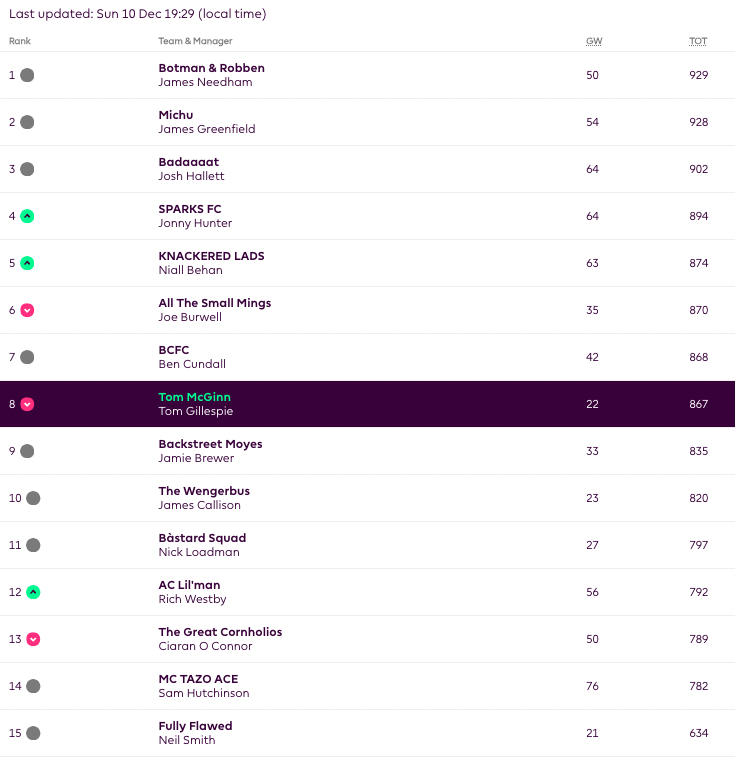Click grey circle icon beside Botman & Robben
Screen dimensions: 735x762
[27, 75]
